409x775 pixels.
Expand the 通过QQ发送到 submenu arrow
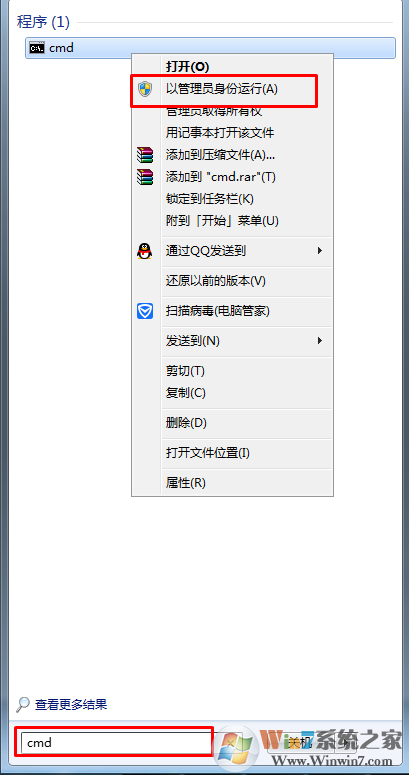click(x=320, y=251)
